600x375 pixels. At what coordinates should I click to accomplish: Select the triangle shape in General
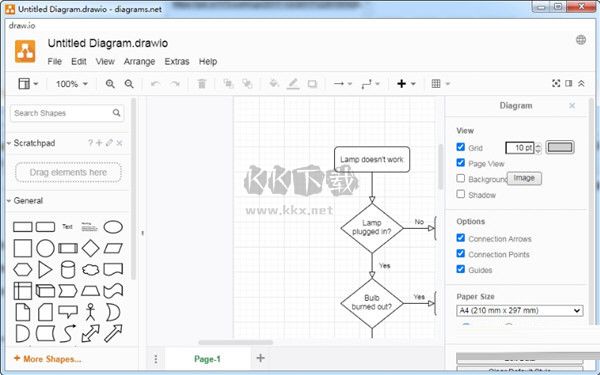pos(45,270)
